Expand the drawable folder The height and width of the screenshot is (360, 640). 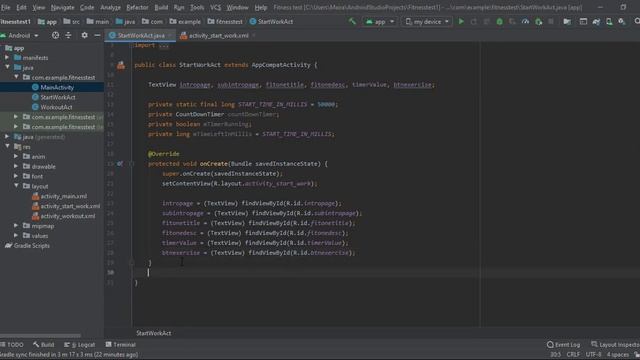click(16, 166)
